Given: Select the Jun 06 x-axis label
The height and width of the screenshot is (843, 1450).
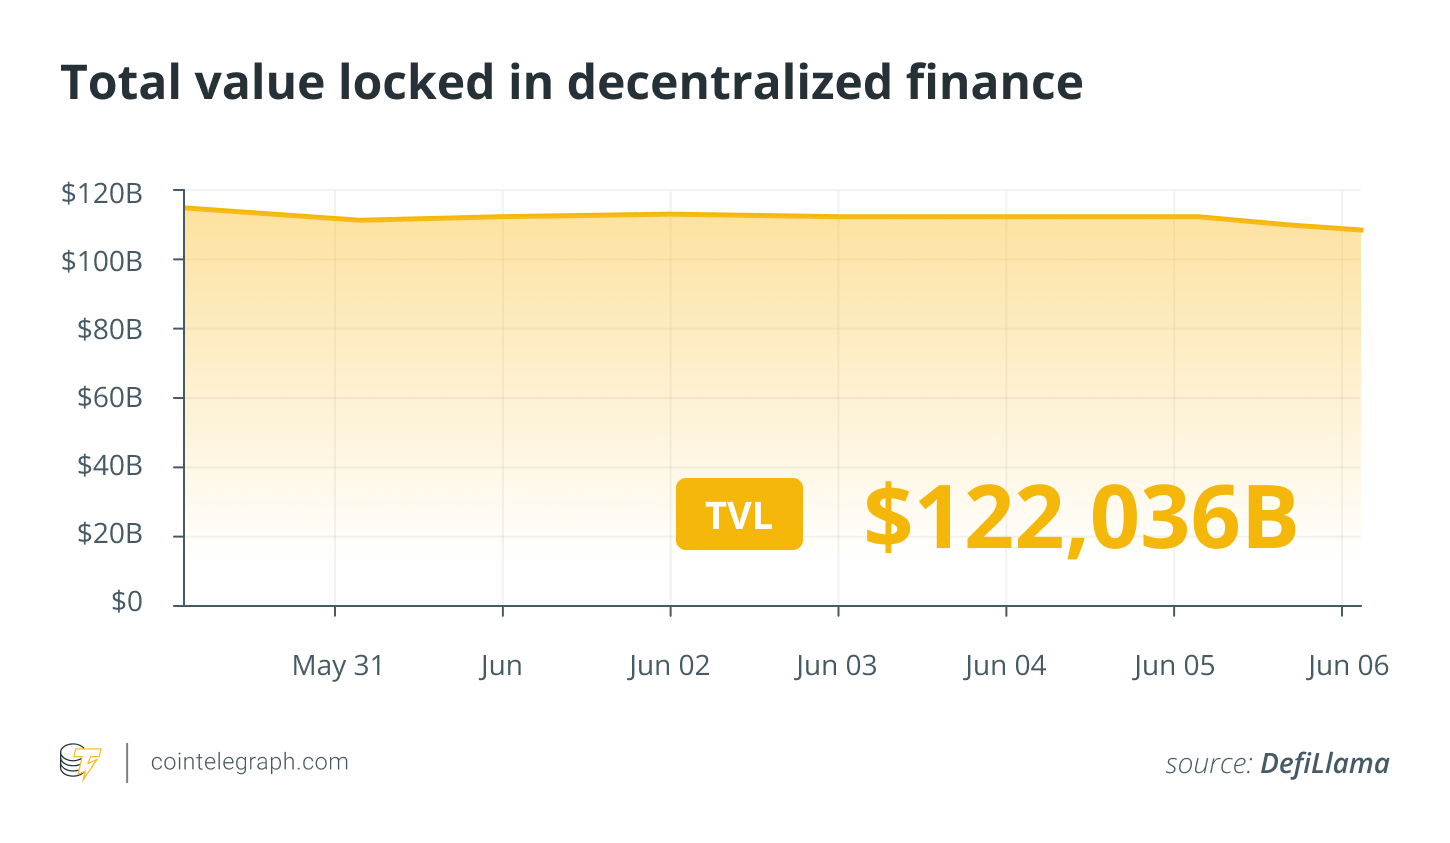Looking at the screenshot, I should pyautogui.click(x=1347, y=666).
